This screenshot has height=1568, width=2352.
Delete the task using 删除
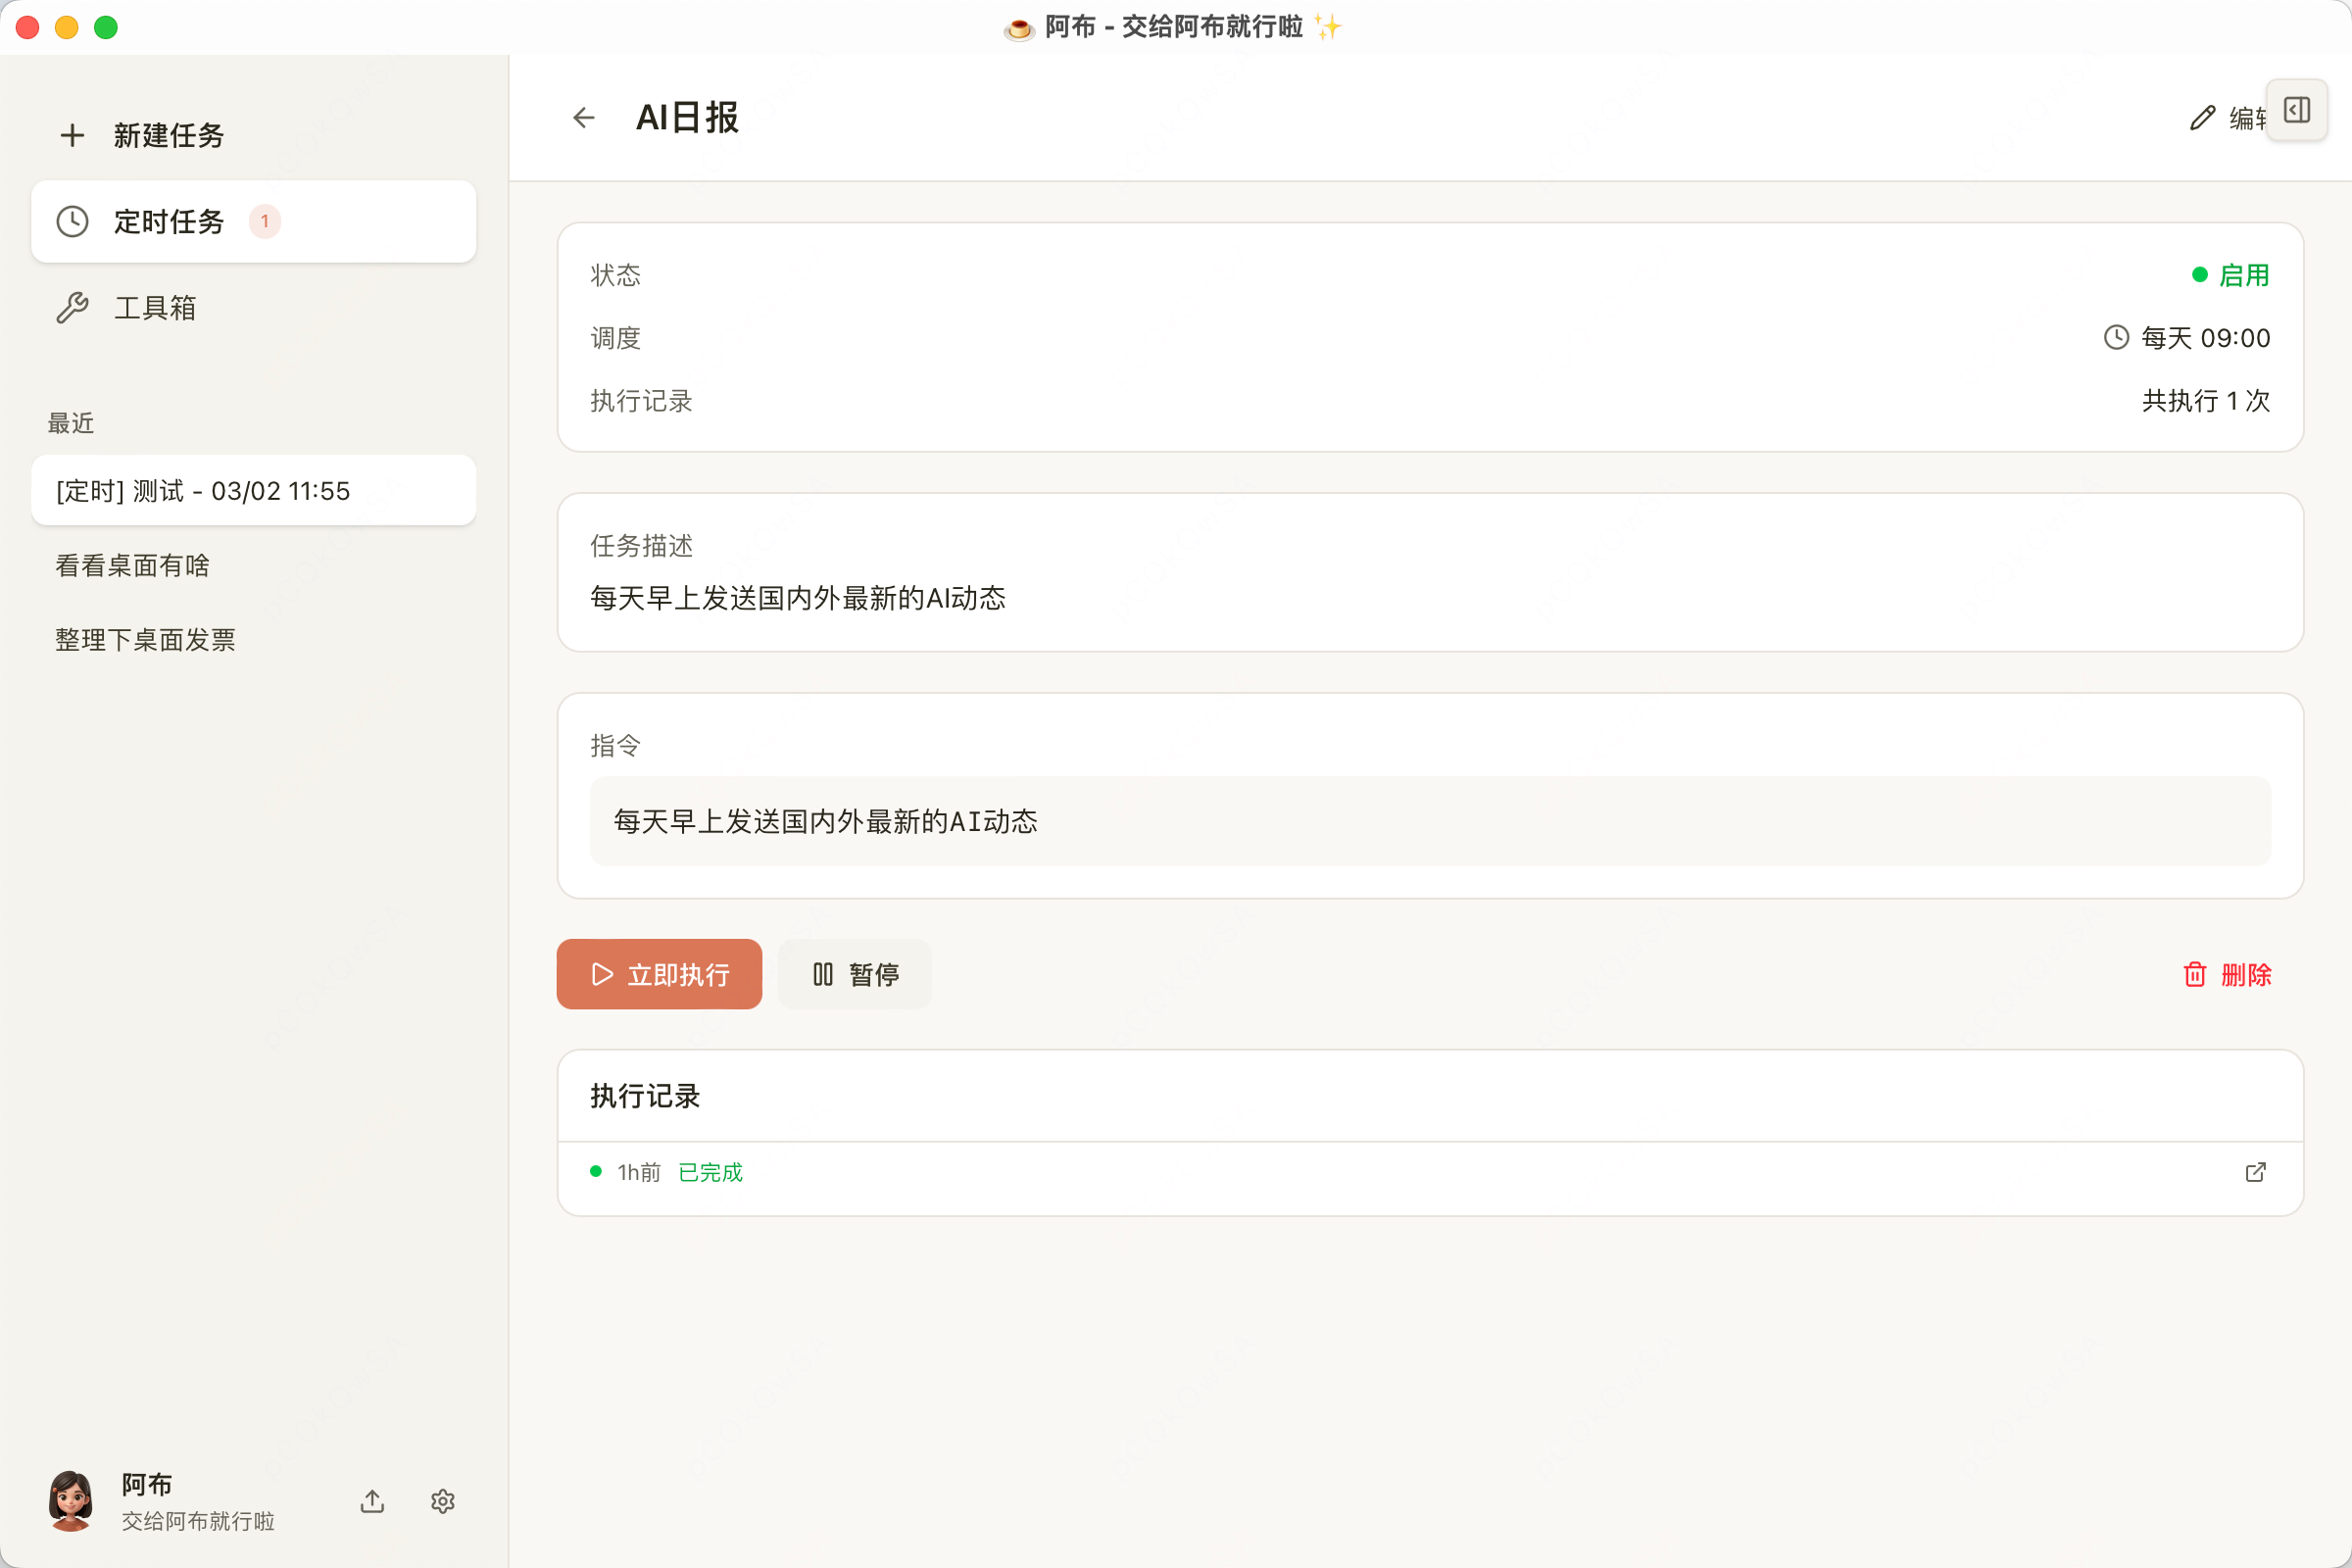coord(2227,973)
